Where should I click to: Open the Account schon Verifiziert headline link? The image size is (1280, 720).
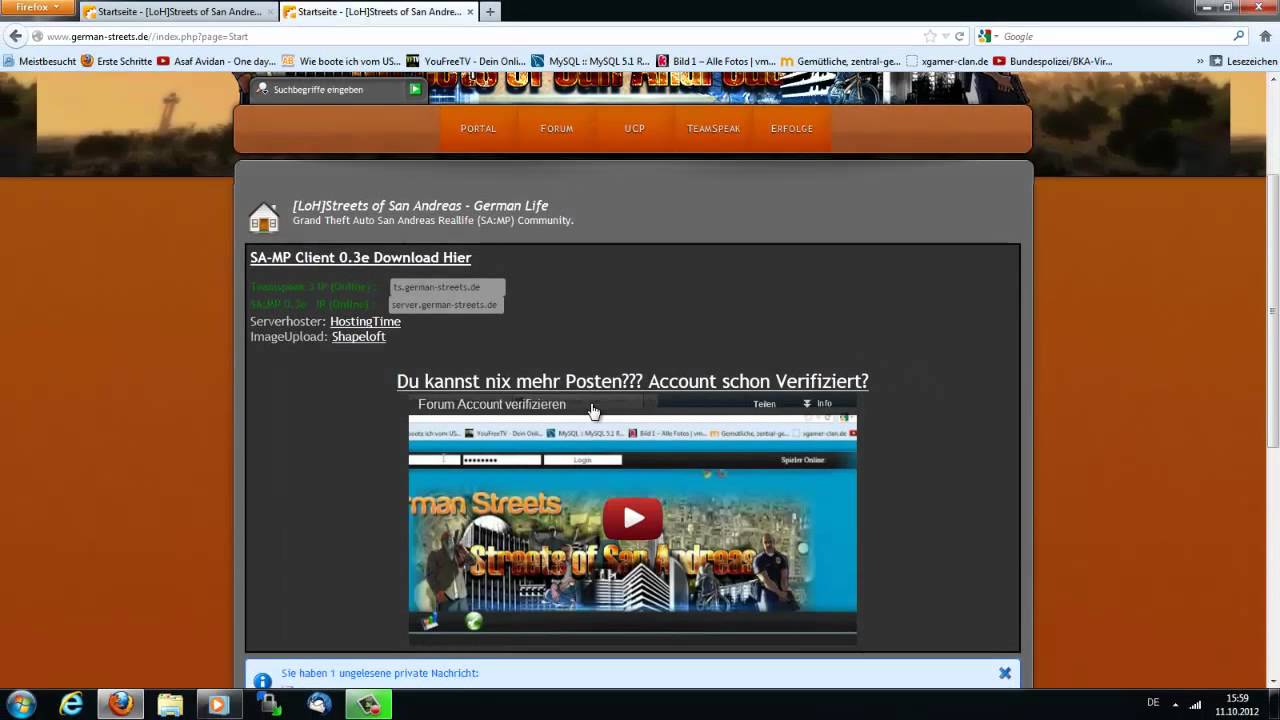pos(632,381)
